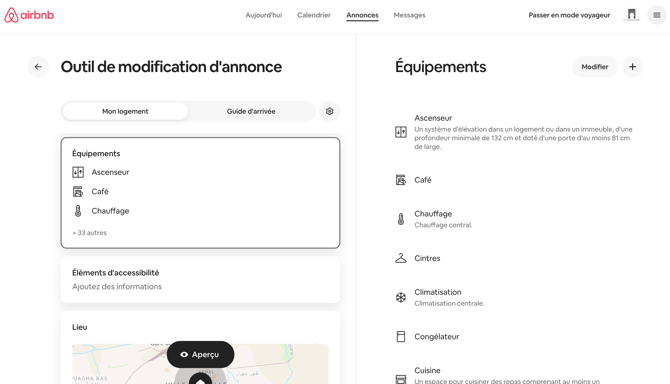Click Ascenseur icon in Équipements card
Screen dimensions: 670x384
[x=78, y=172]
